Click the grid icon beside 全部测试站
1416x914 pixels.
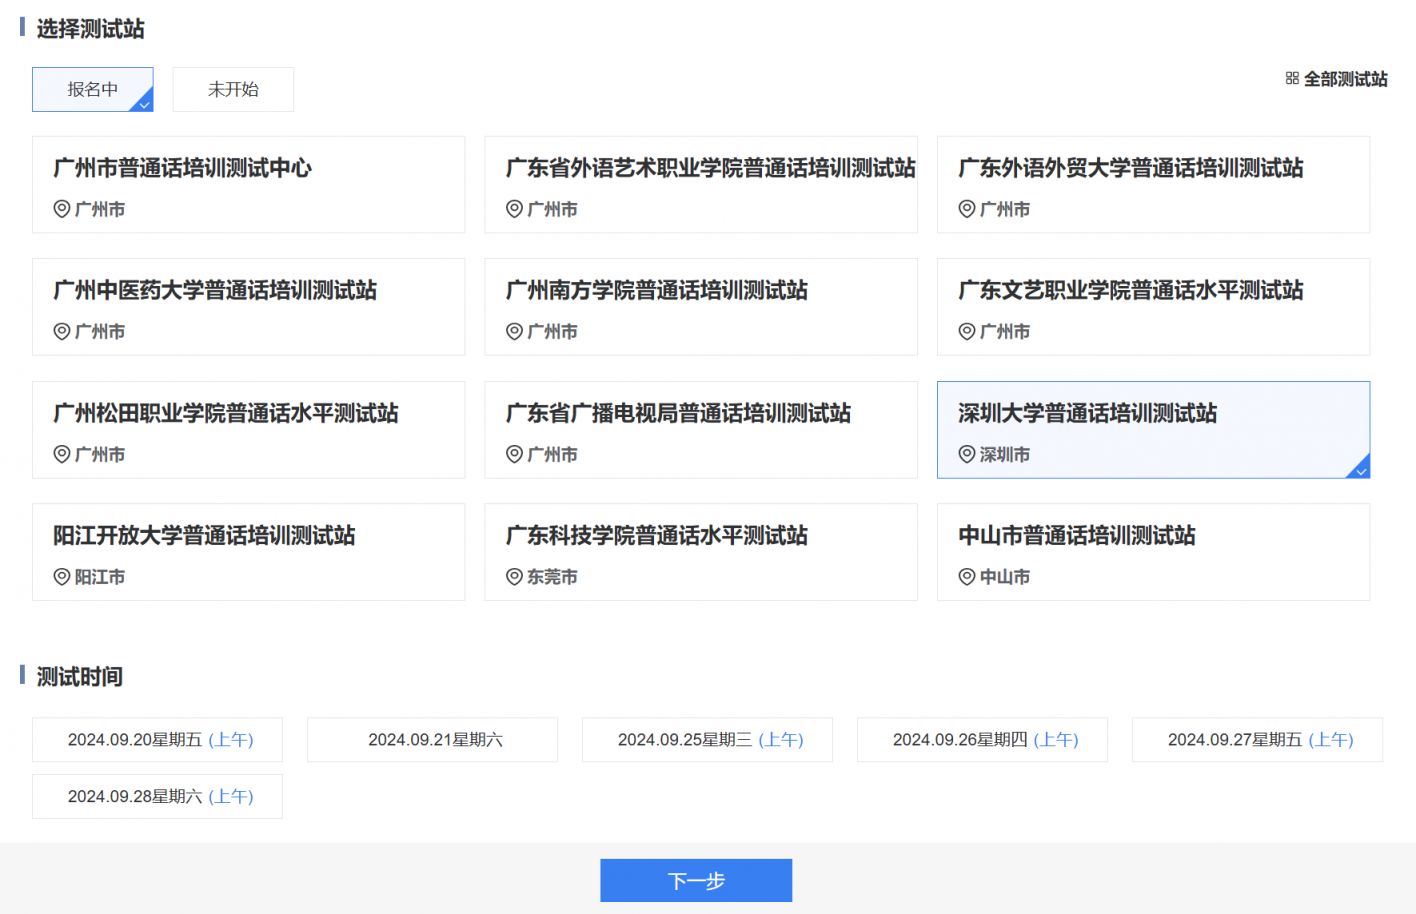(x=1292, y=78)
